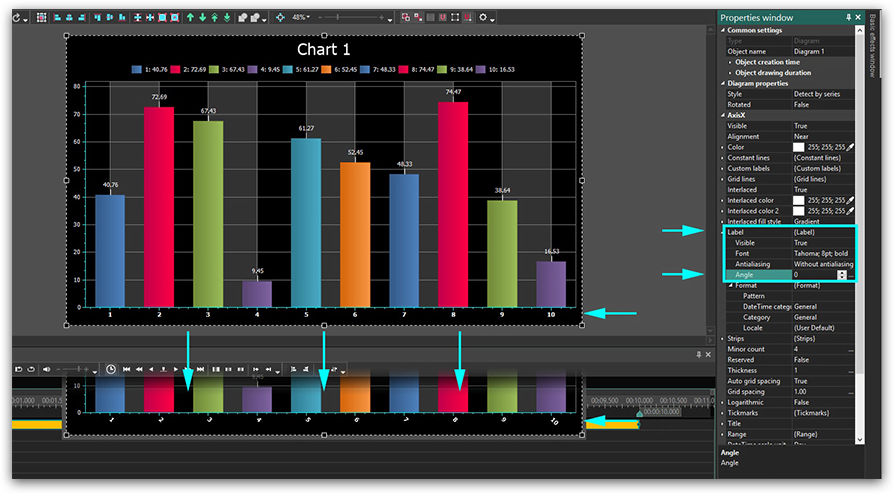
Task: Toggle the AxisX Visible value
Action: click(x=801, y=126)
